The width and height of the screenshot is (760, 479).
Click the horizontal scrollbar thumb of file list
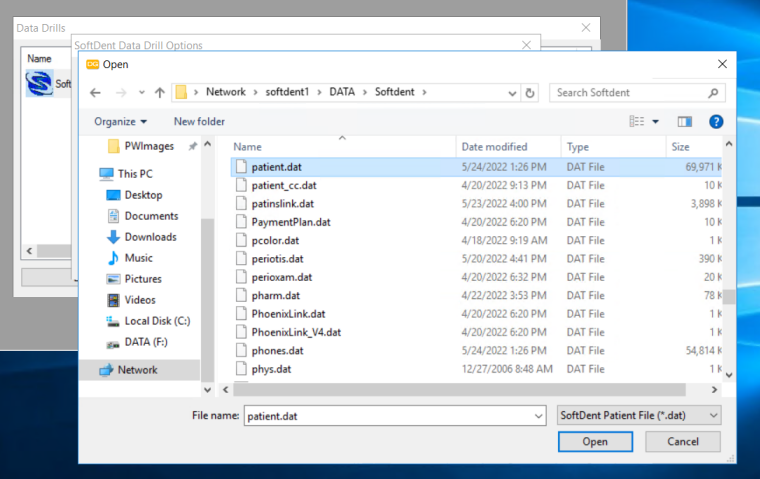point(459,390)
